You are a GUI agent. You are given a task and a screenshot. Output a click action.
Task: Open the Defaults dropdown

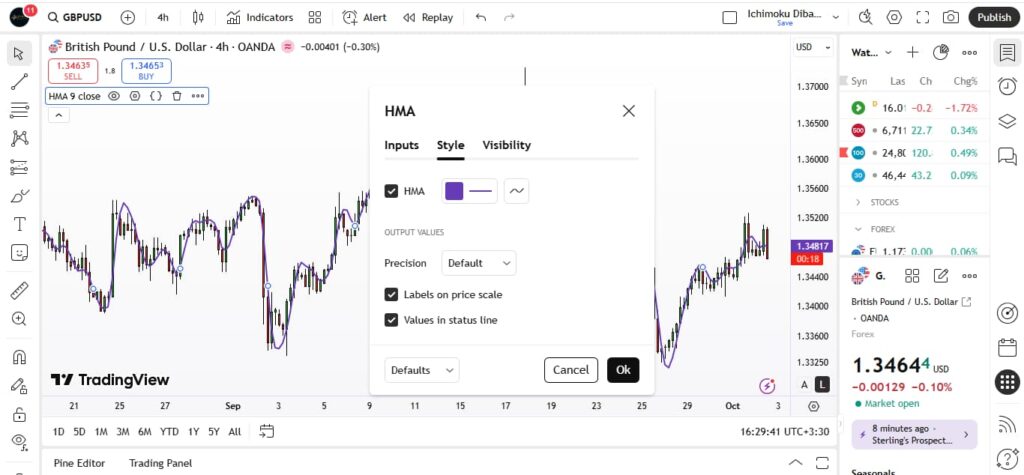422,370
